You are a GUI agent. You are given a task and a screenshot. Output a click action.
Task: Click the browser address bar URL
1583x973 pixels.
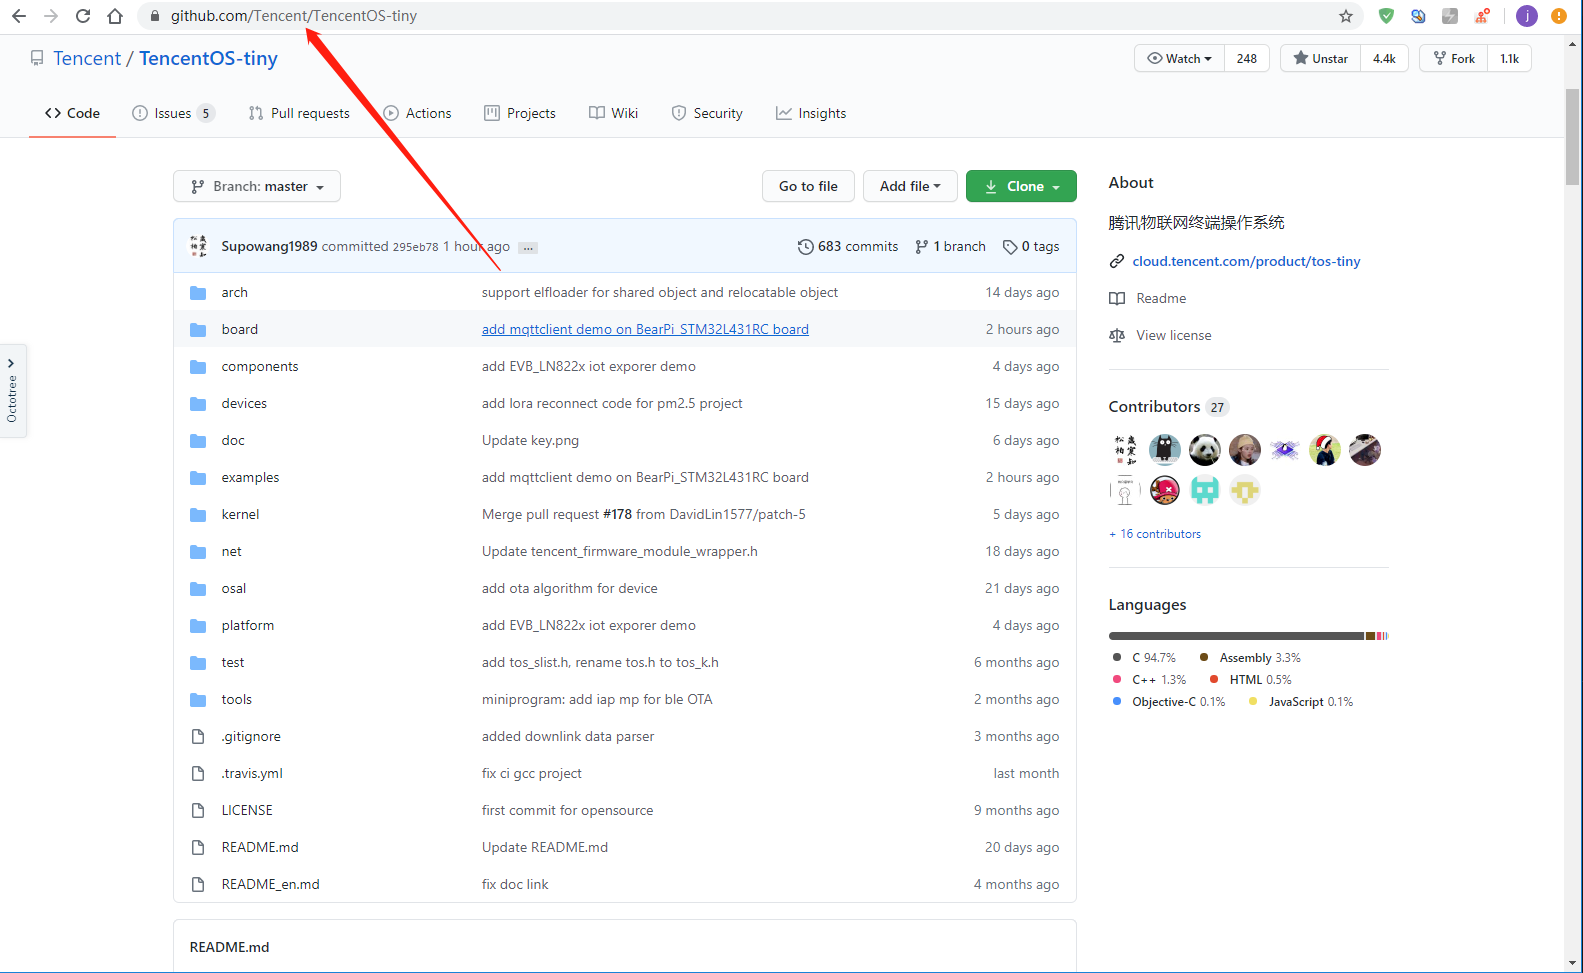[294, 16]
